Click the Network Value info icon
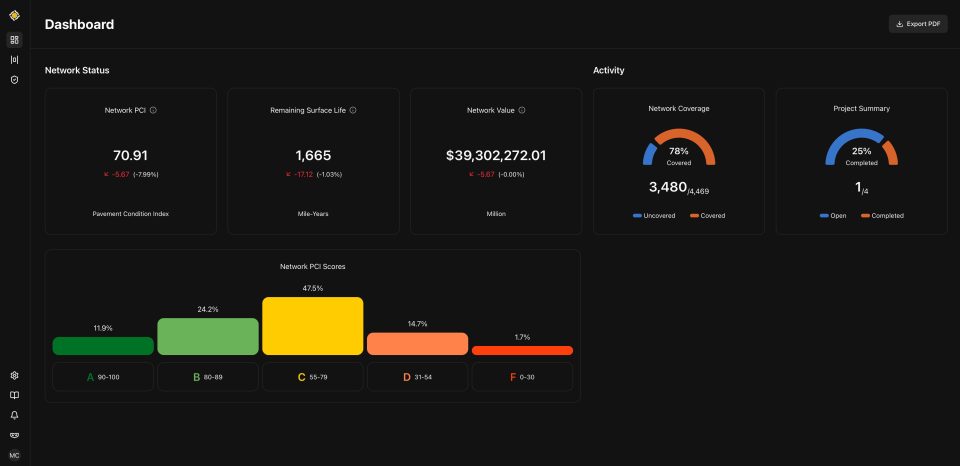960x466 pixels. click(x=522, y=110)
